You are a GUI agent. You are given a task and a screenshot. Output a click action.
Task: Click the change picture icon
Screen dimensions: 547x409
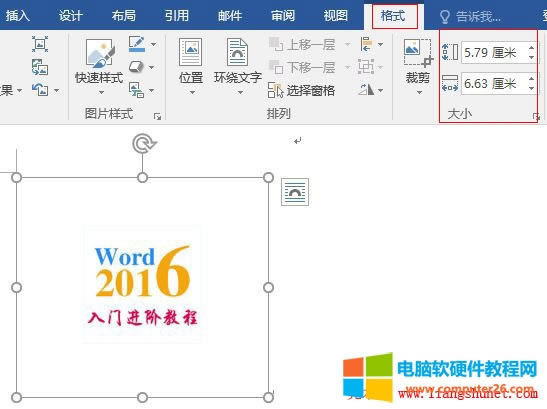(x=40, y=67)
